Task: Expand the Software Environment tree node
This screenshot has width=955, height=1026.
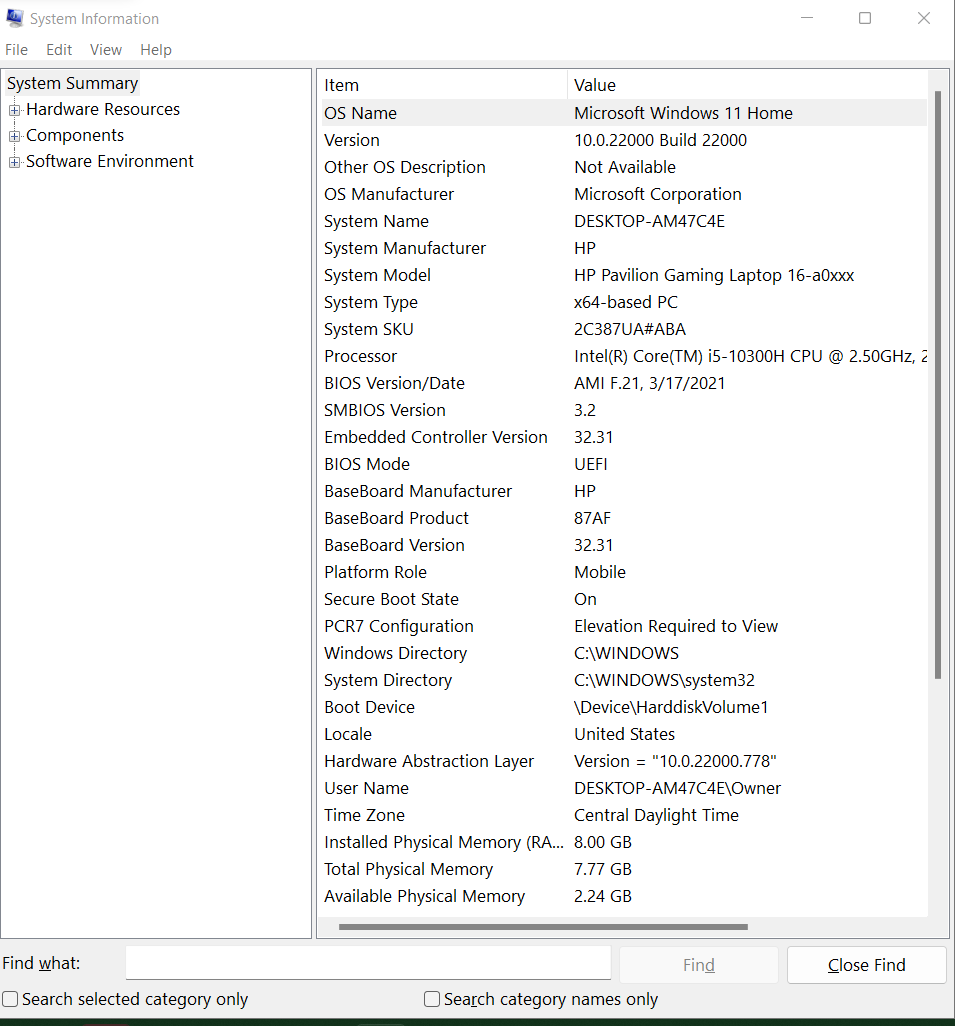Action: click(14, 161)
